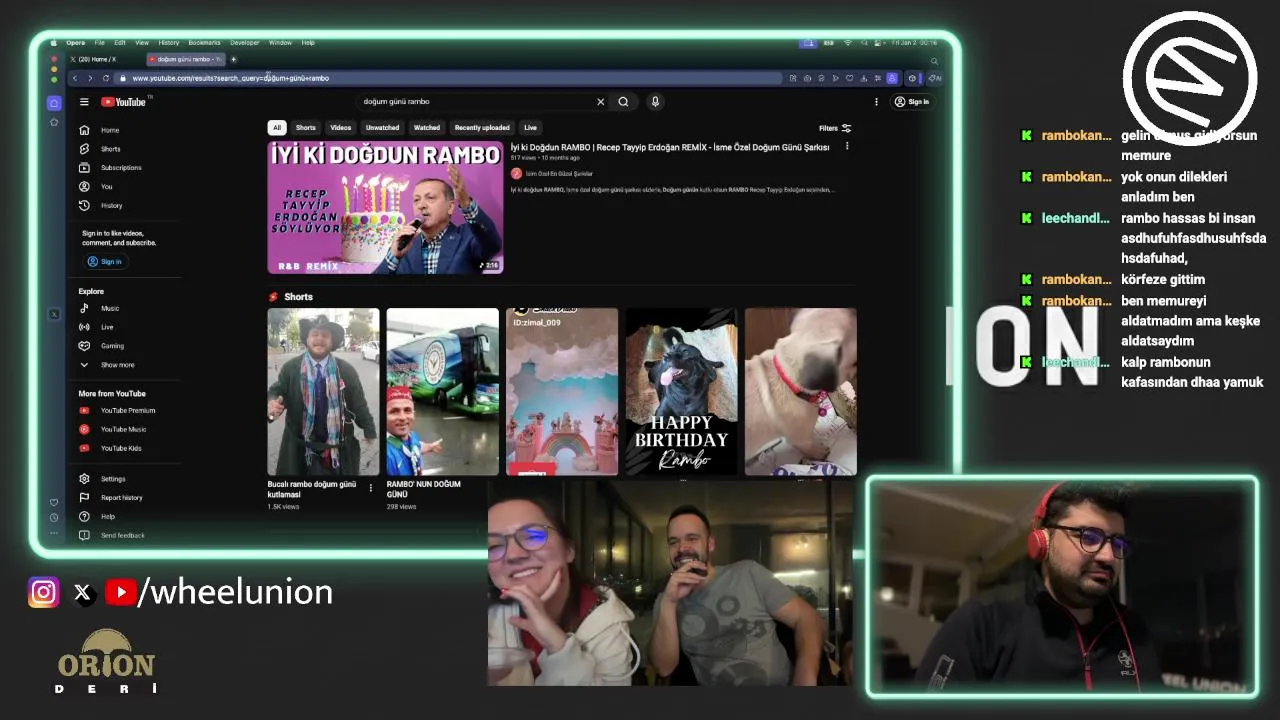
Task: Select the All filter chip
Action: tap(277, 128)
